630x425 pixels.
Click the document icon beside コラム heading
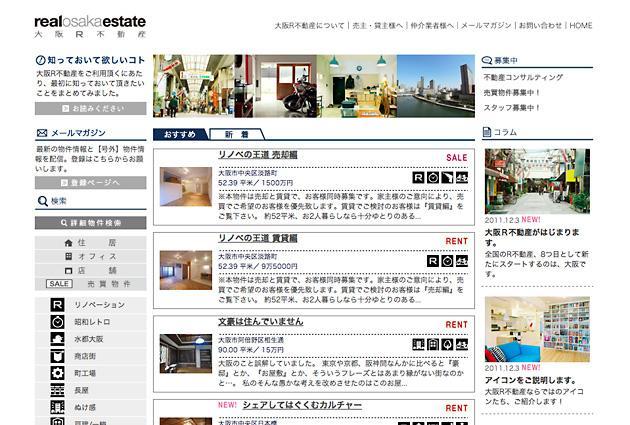[487, 132]
